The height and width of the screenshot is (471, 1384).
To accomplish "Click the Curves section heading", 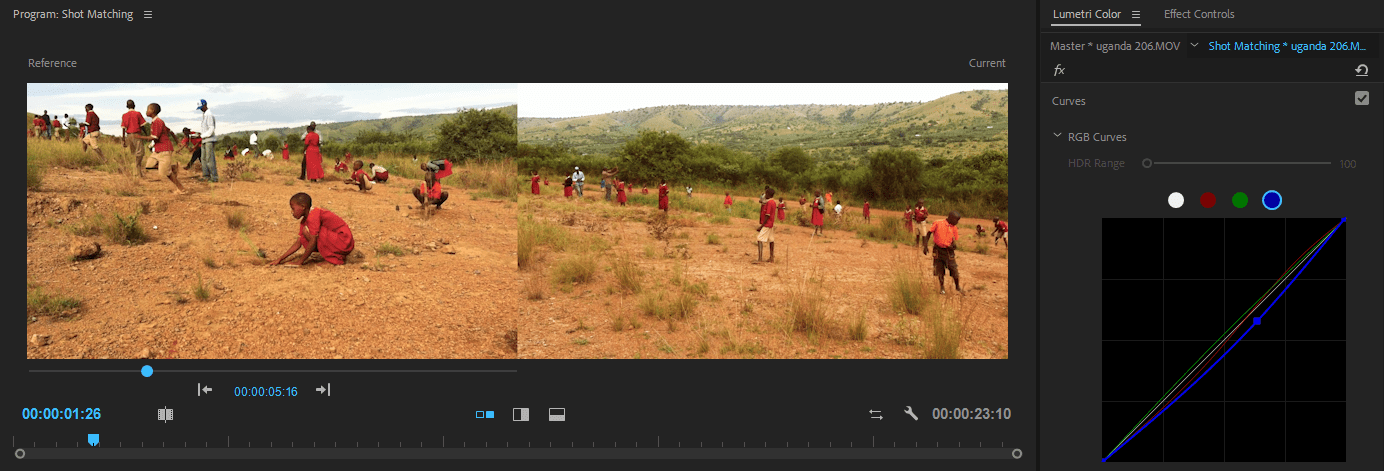I will point(1068,101).
